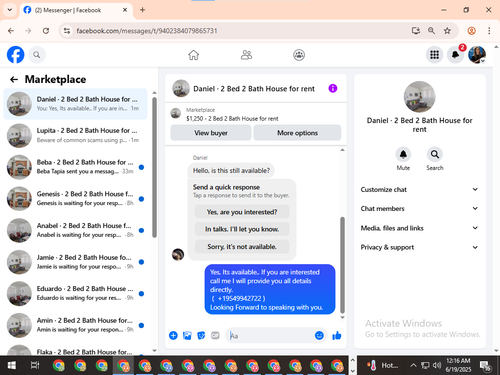Open the $1,250 listing link under Marketplace
The height and width of the screenshot is (375, 500).
(x=232, y=119)
